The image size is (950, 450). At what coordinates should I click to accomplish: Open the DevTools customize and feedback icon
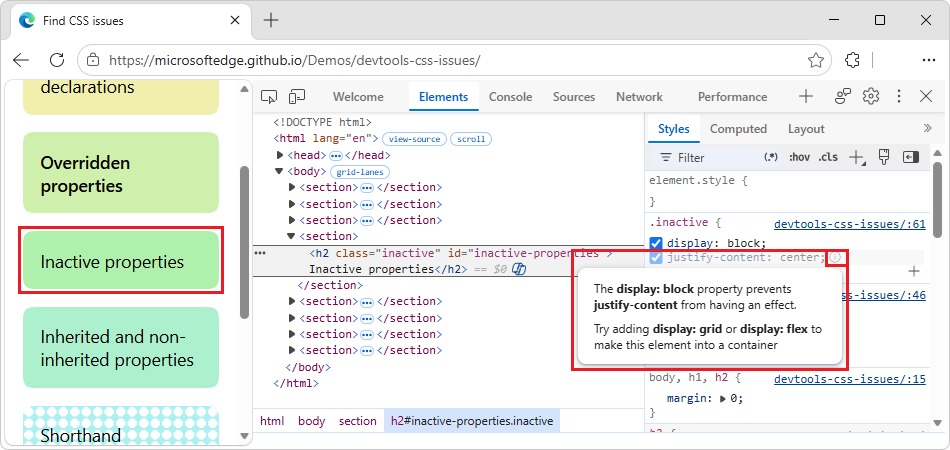pos(843,96)
